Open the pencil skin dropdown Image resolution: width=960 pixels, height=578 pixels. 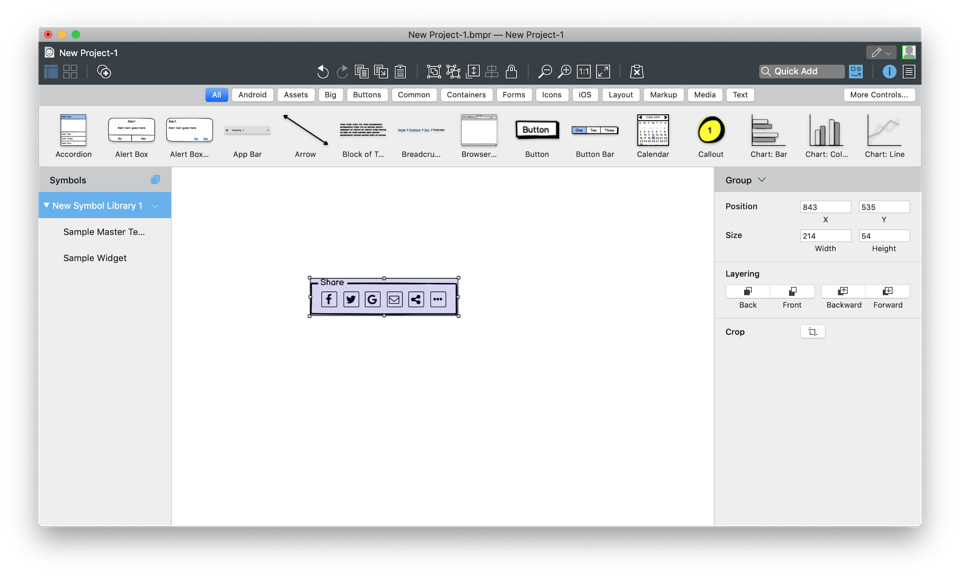click(880, 52)
